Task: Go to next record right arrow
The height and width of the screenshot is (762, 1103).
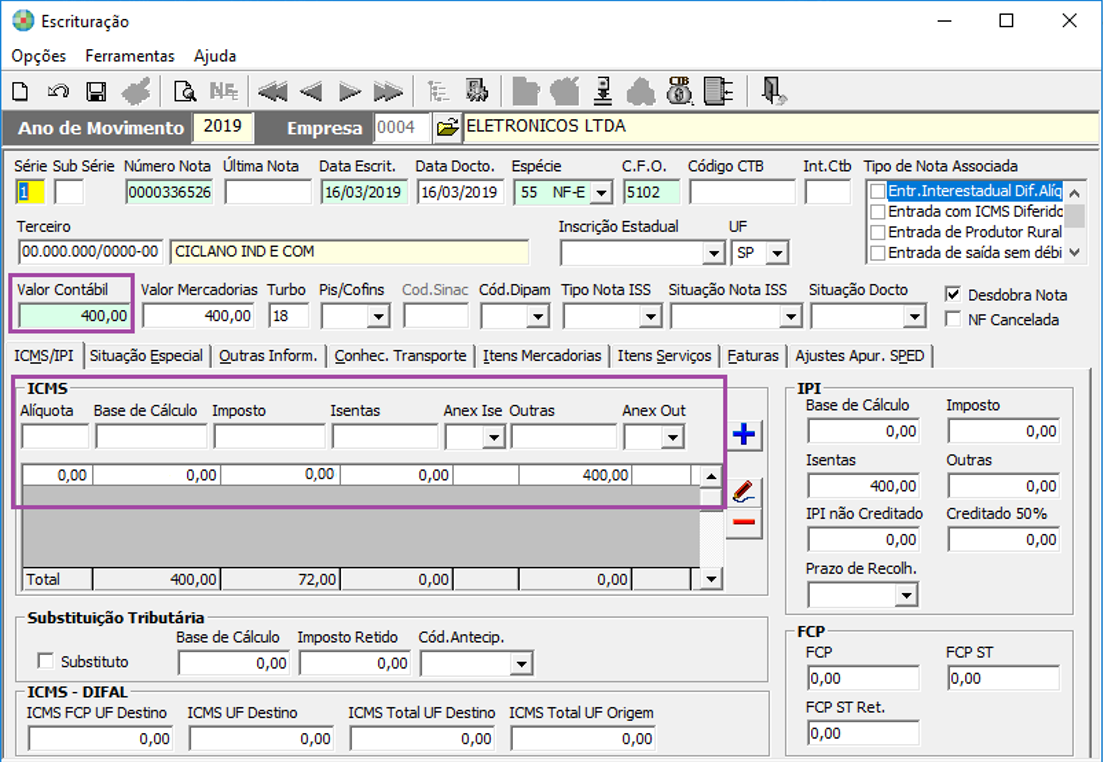Action: 349,91
